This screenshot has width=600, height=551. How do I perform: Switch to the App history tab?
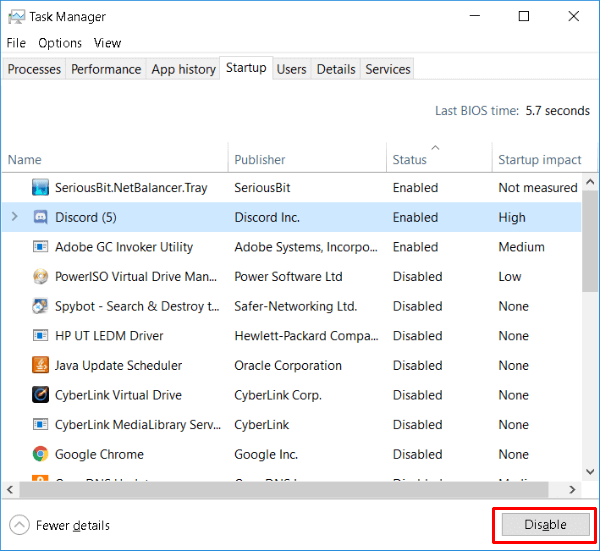(183, 69)
